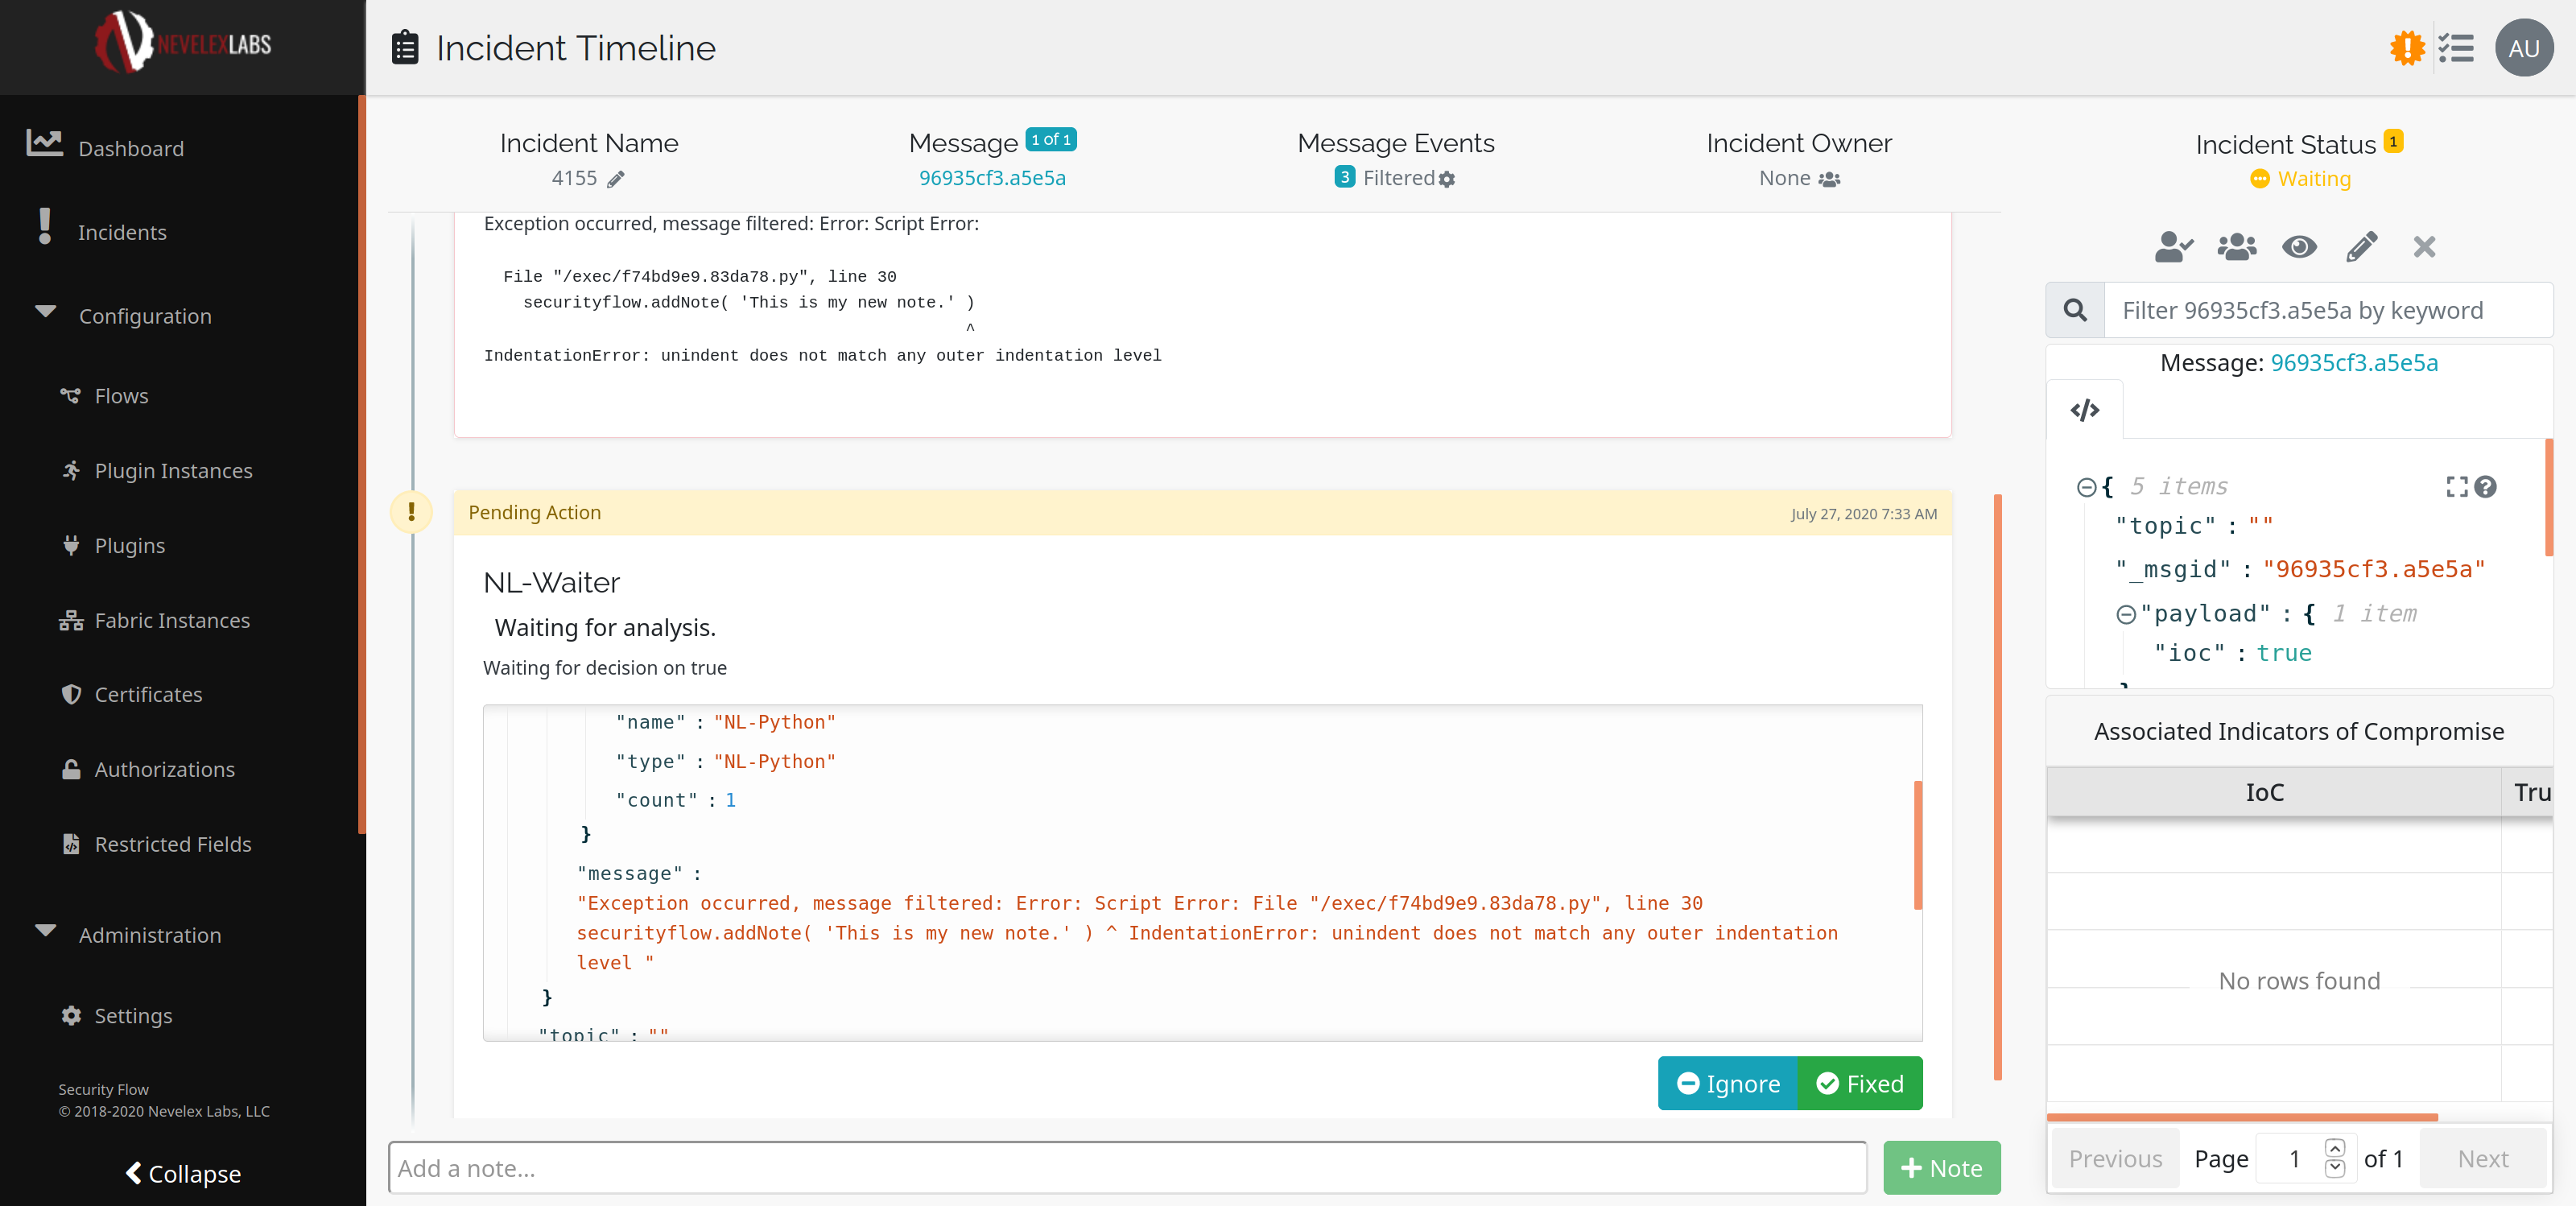
Task: Click the pencil icon next to incident name 4155
Action: click(616, 179)
